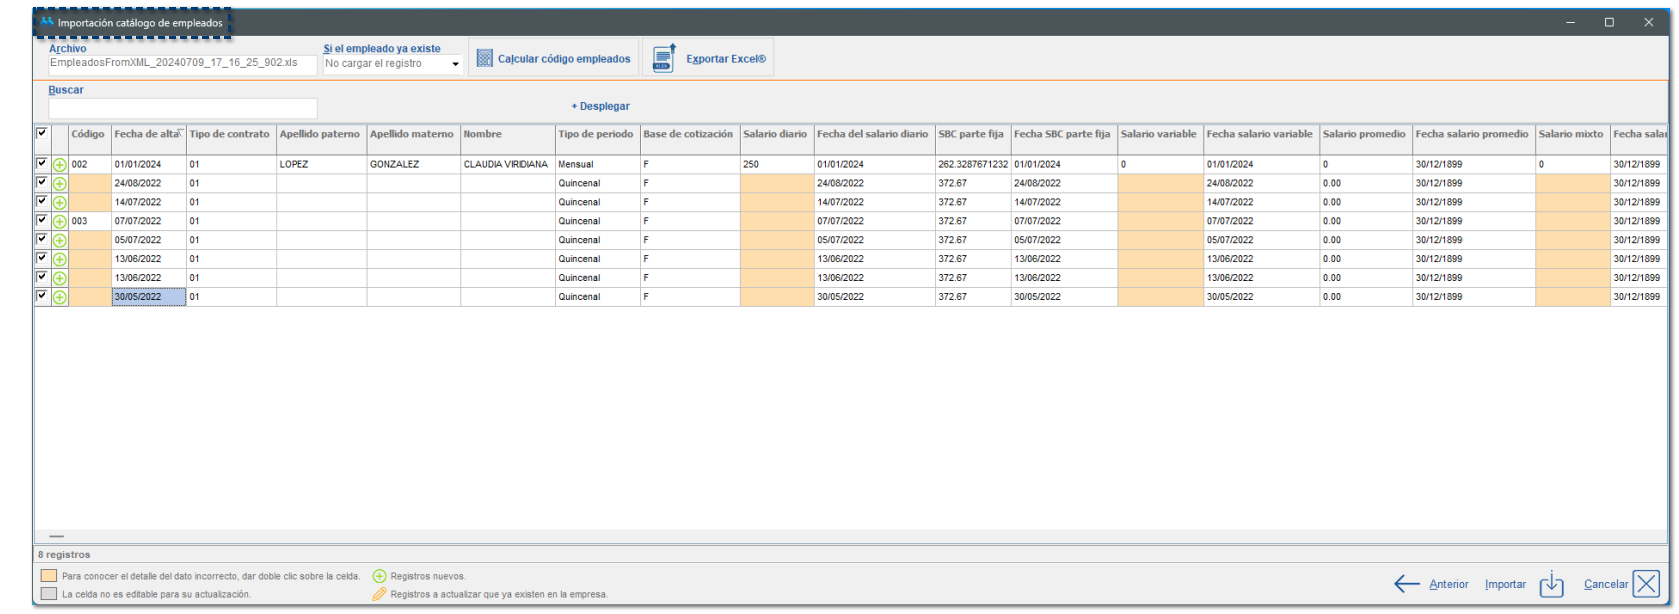Screen dimensions: 1679x614
Task: Open the 'Si el empleado ya existe' dropdown
Action: [455, 64]
